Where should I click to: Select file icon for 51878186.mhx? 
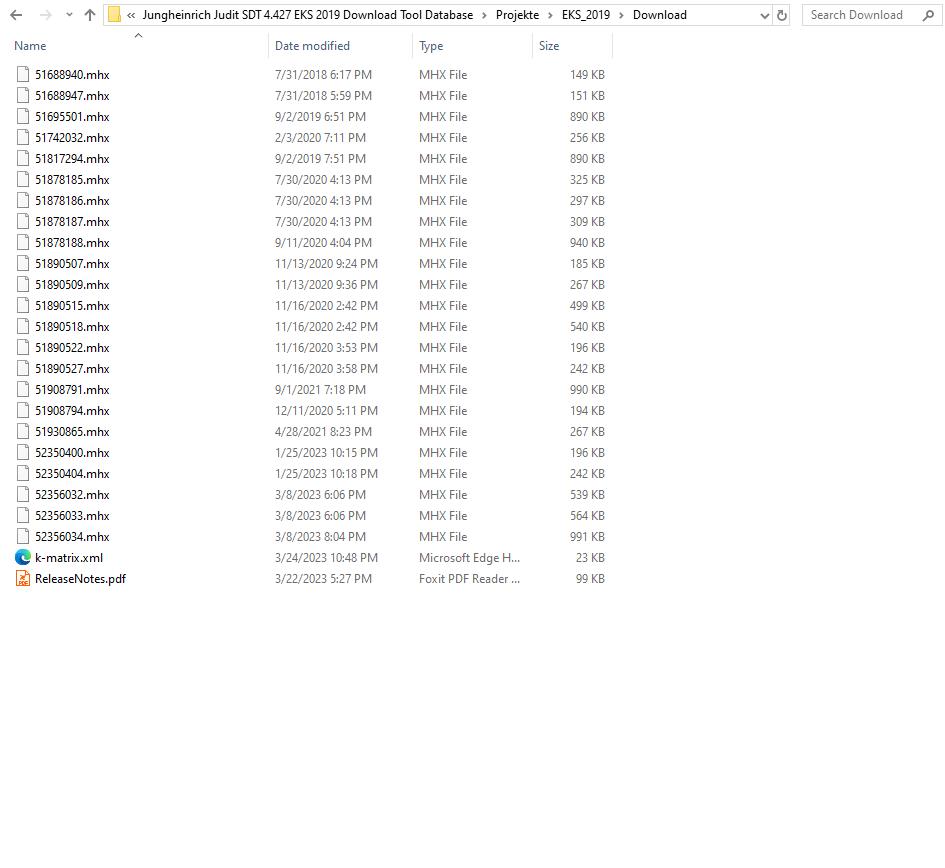(23, 201)
